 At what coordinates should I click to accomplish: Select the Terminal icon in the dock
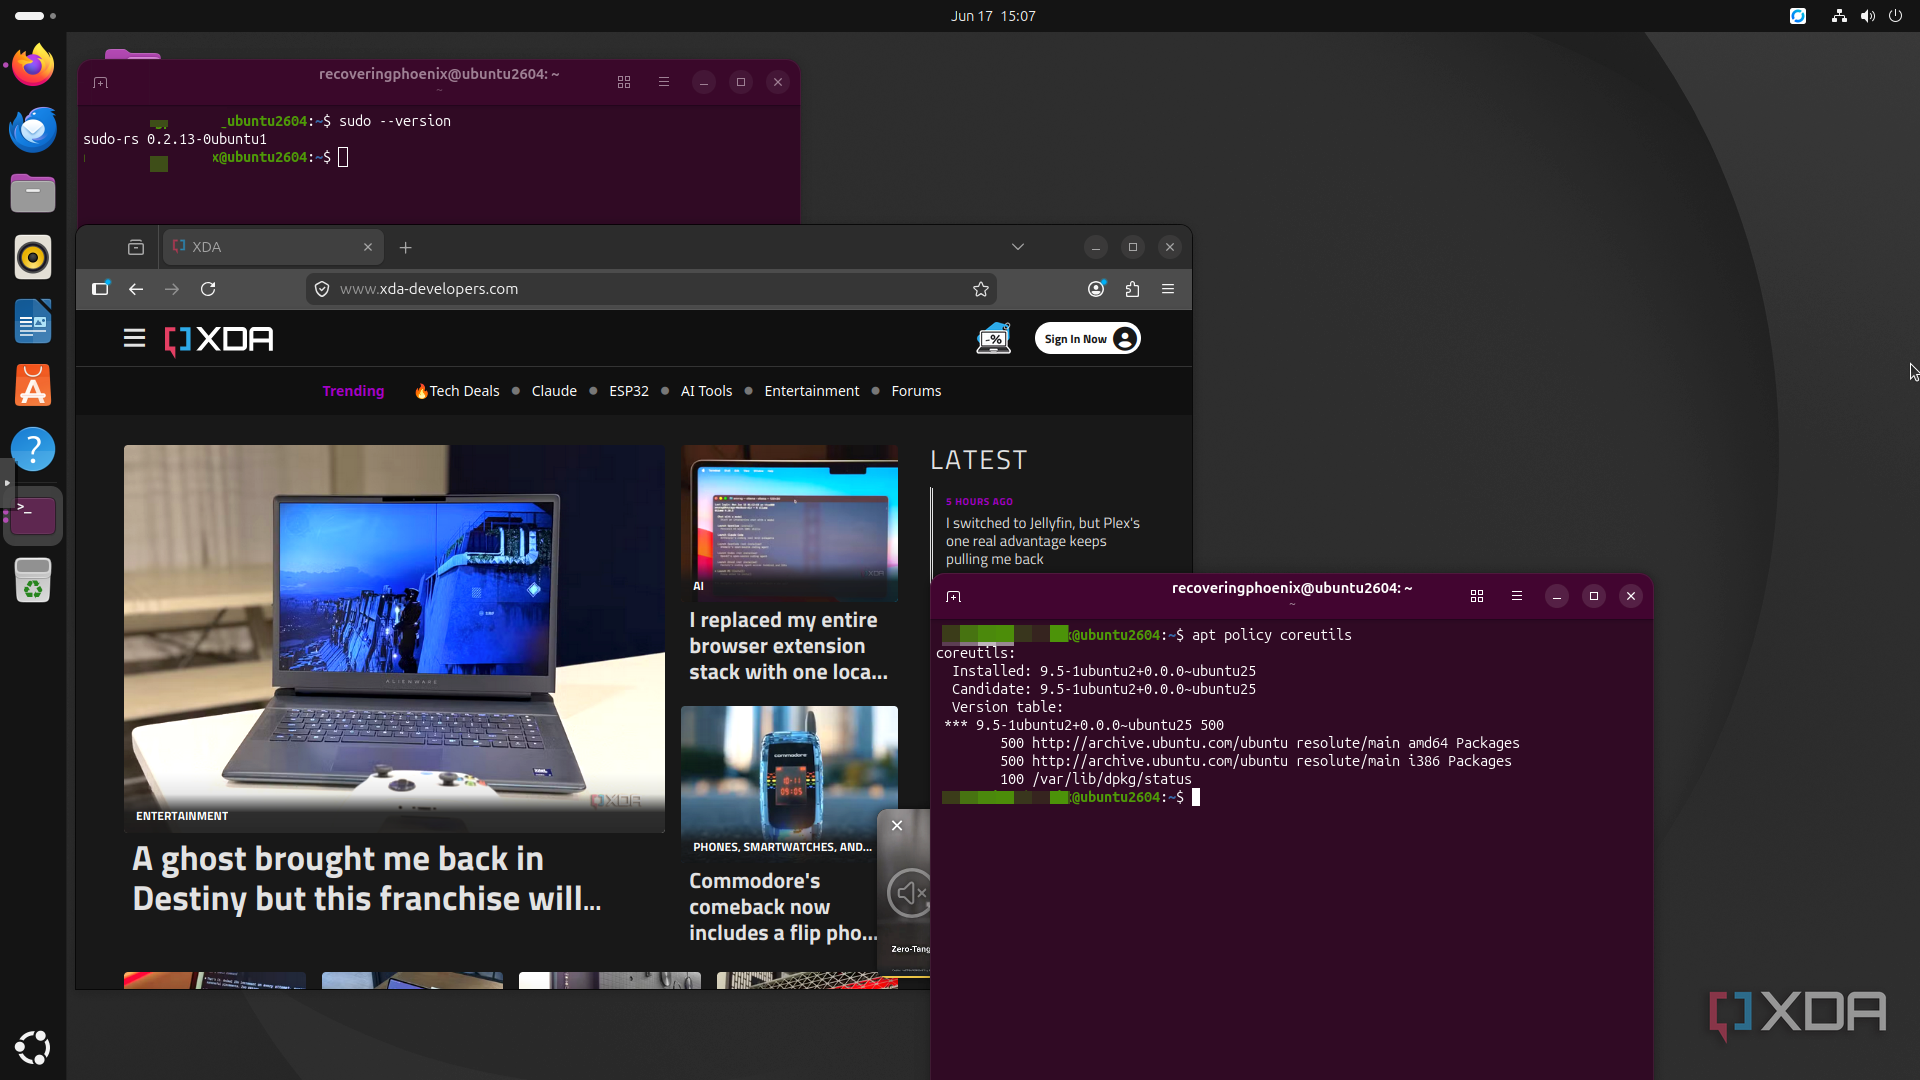[33, 515]
